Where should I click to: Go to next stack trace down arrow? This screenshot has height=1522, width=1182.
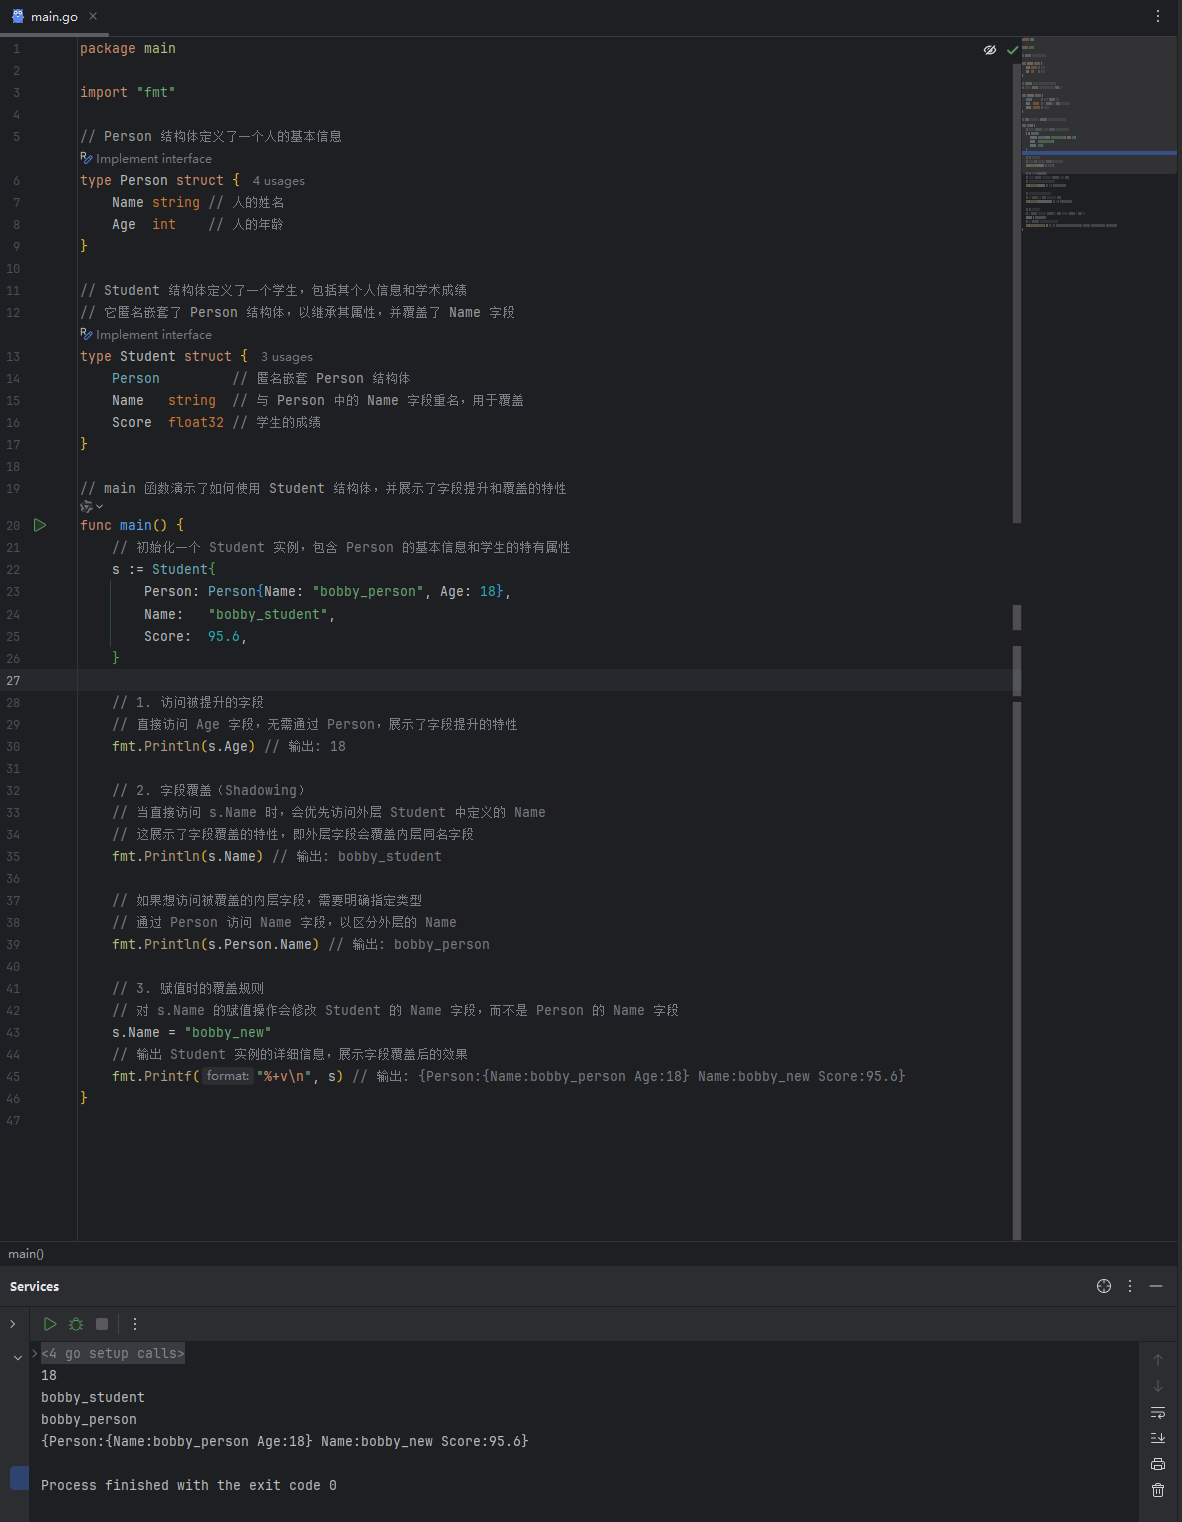1158,1386
